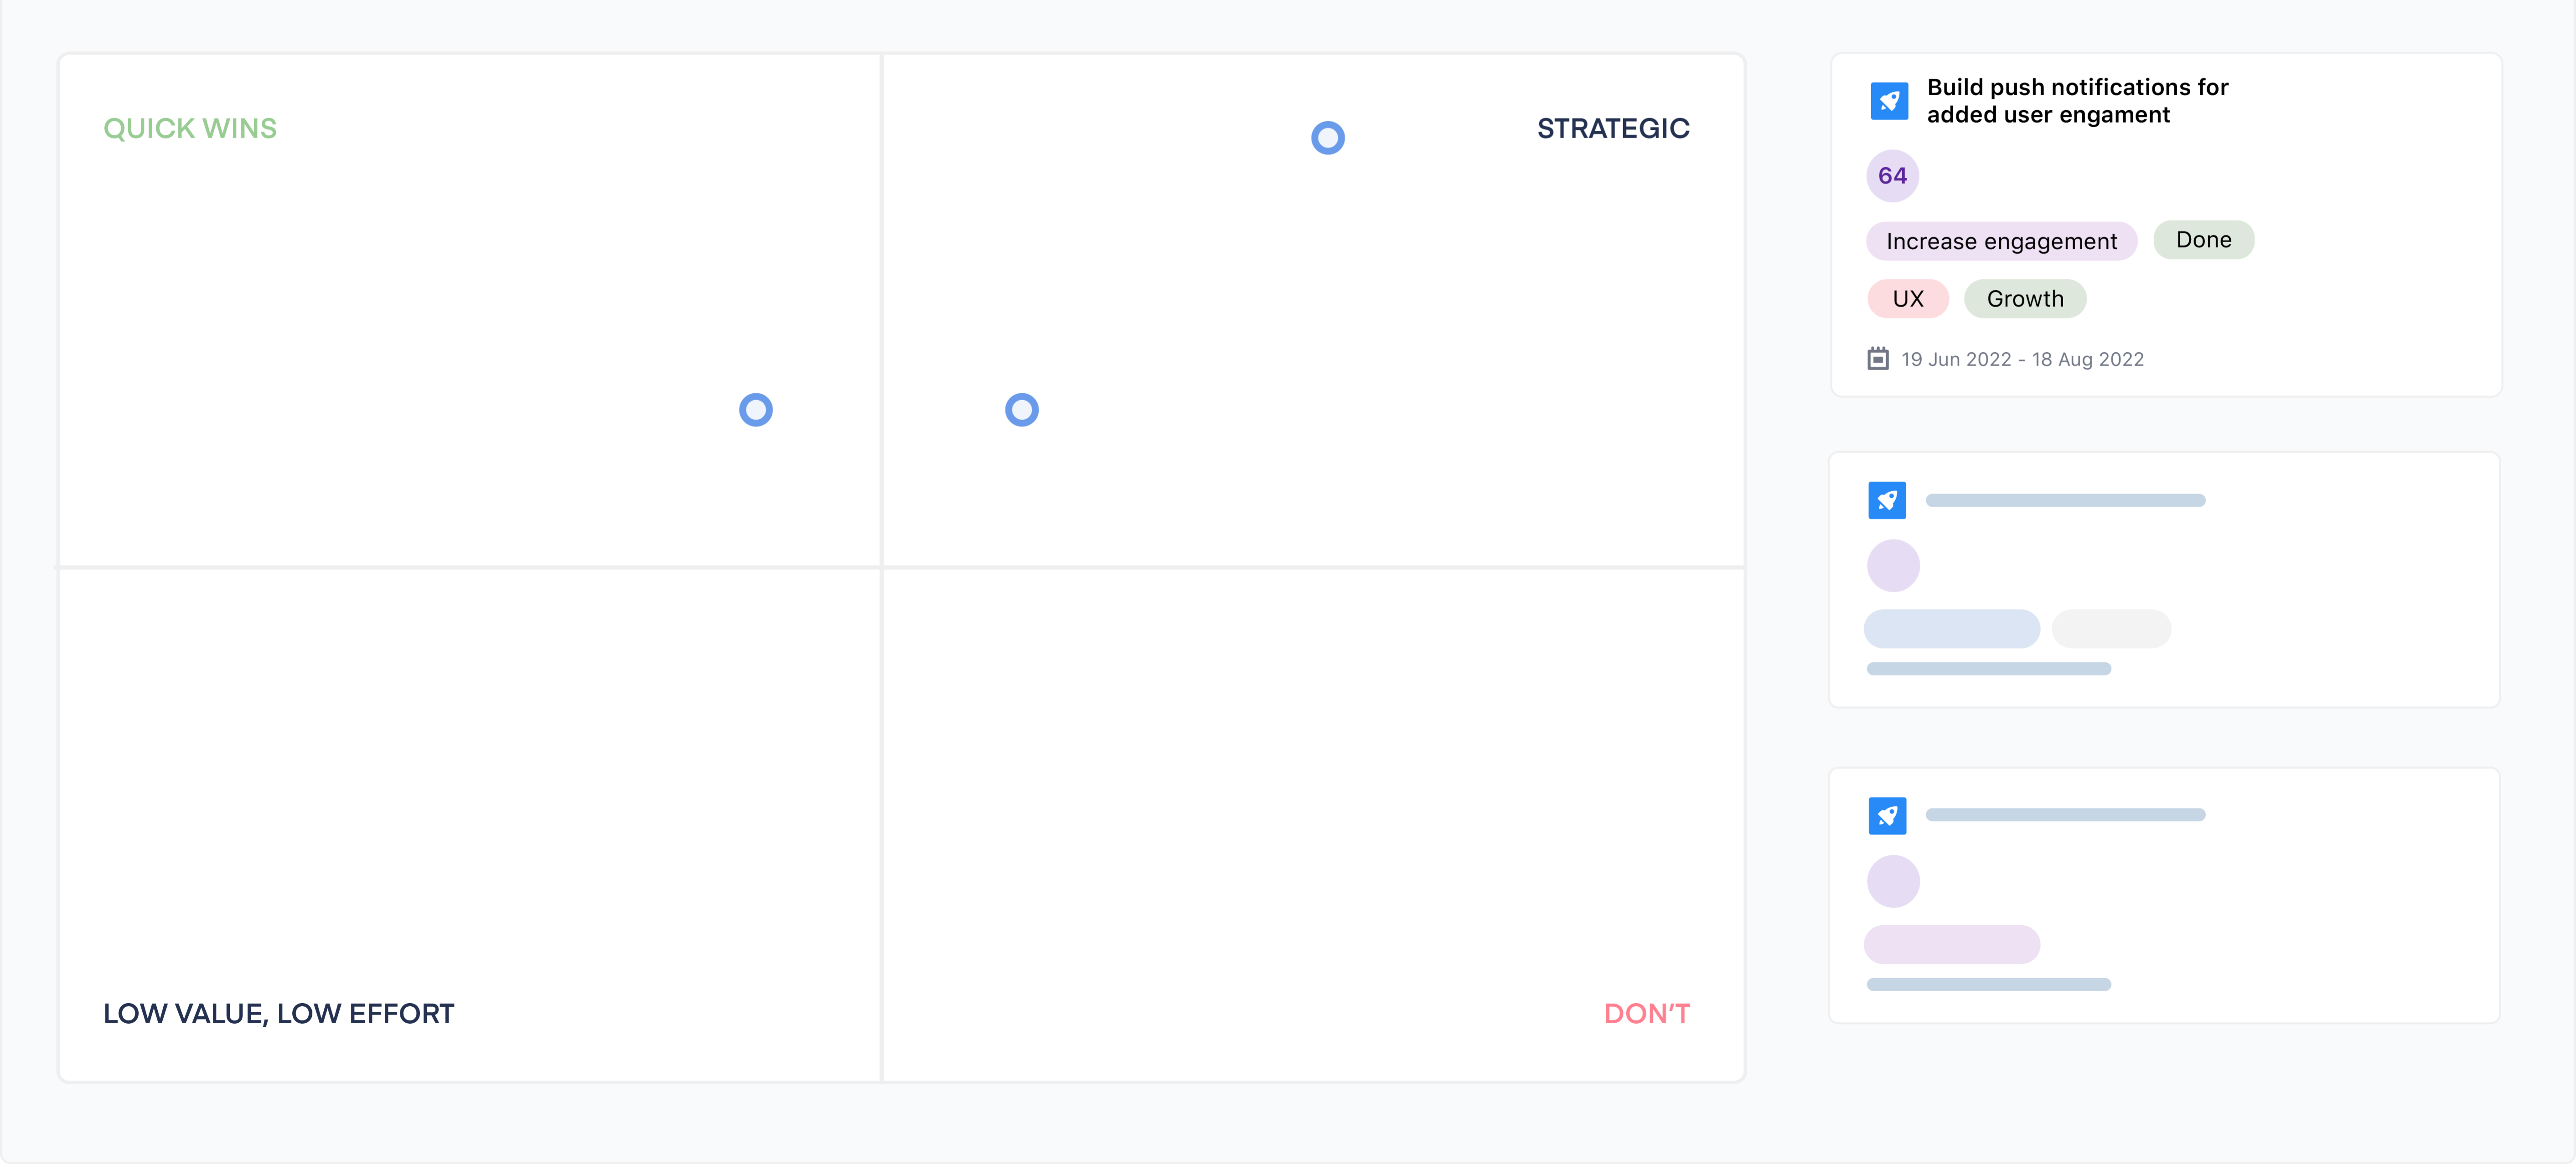Open the Build push notifications card title
This screenshot has width=2576, height=1164.
[2077, 100]
